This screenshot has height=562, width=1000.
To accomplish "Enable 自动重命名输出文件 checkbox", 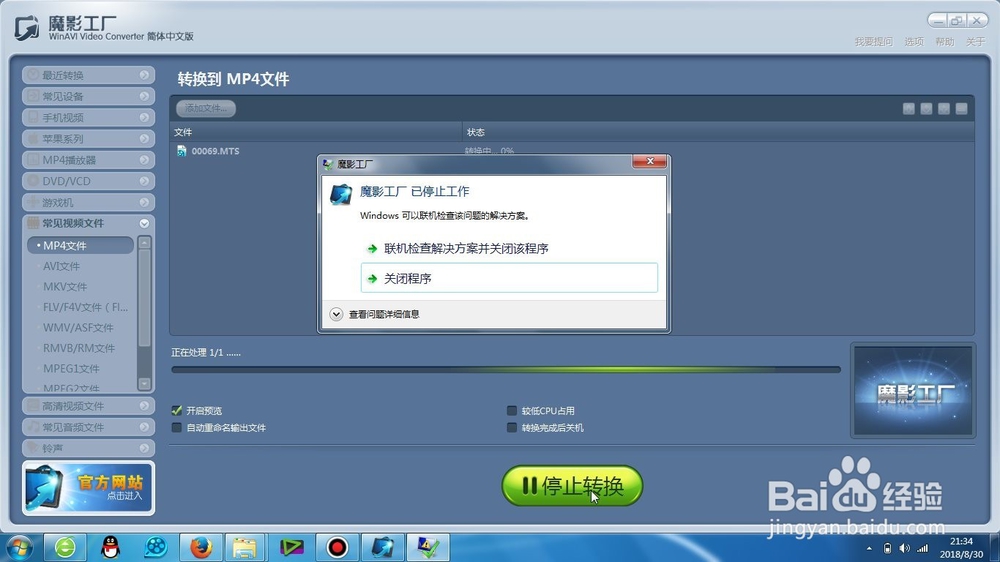I will pyautogui.click(x=177, y=427).
